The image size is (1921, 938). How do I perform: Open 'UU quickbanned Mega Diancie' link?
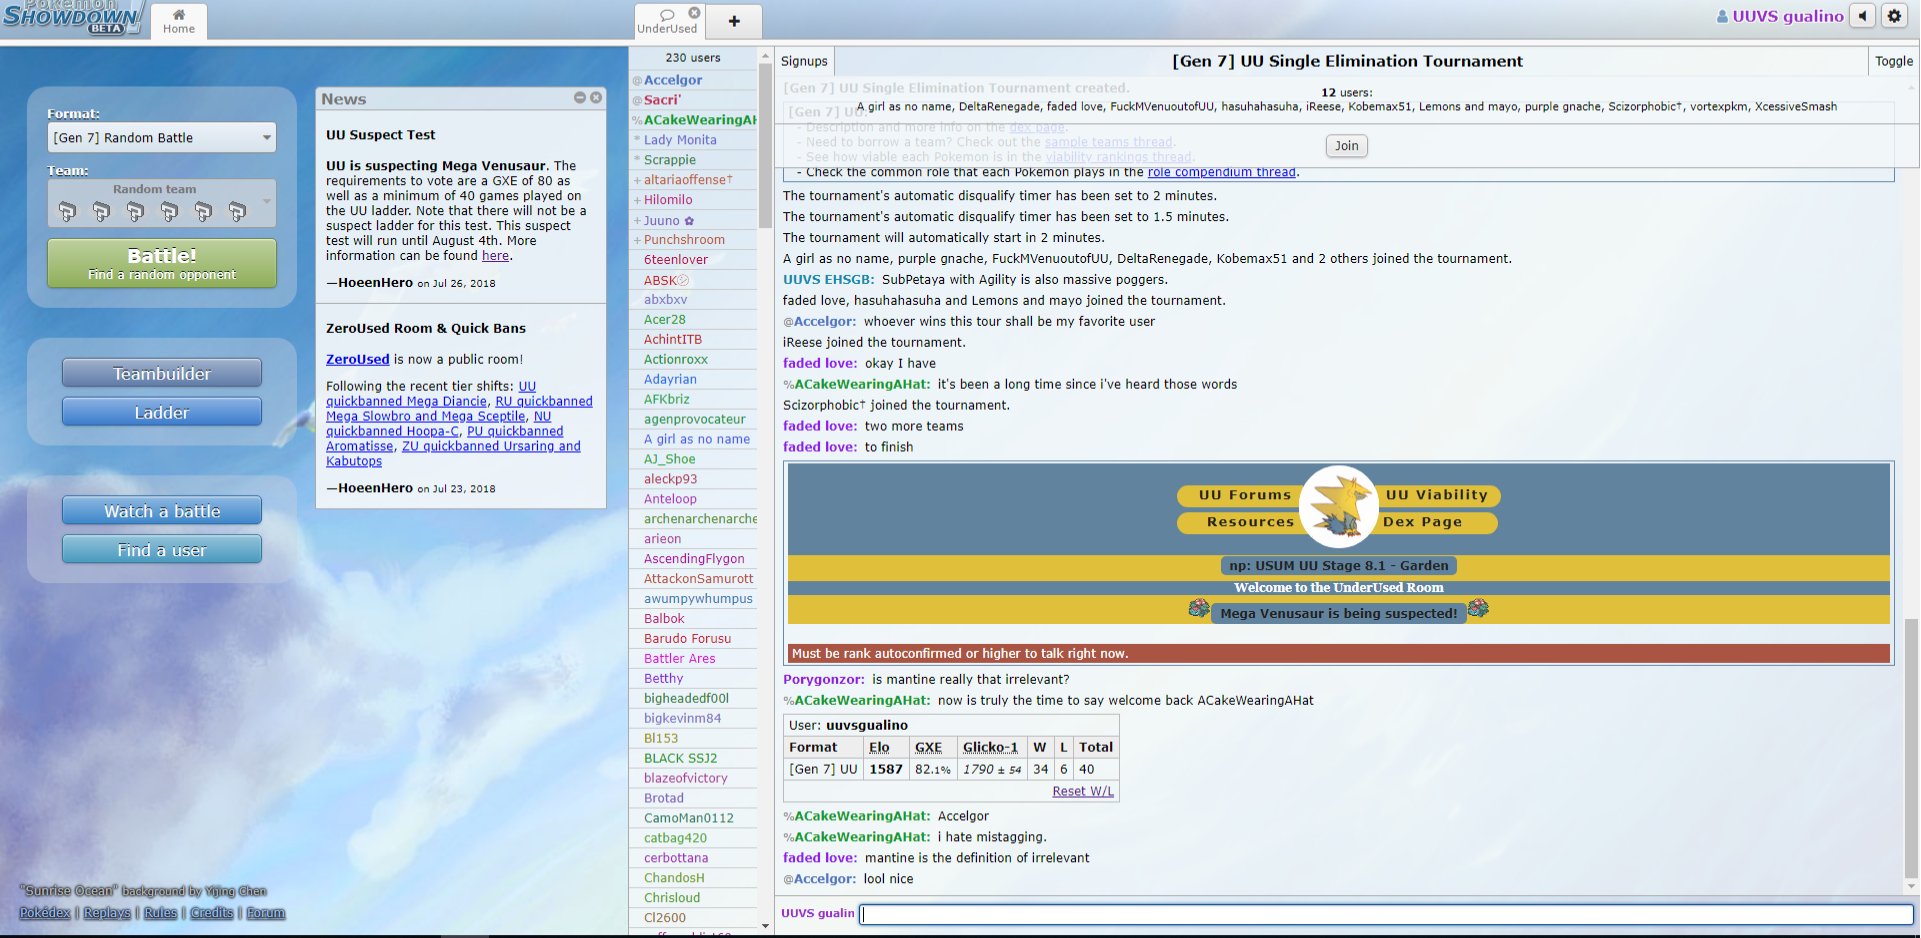pos(432,394)
